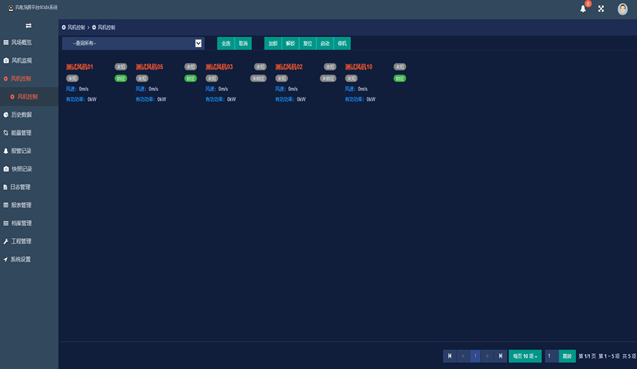
Task: Open the 查询所有 filter dropdown
Action: [x=133, y=43]
